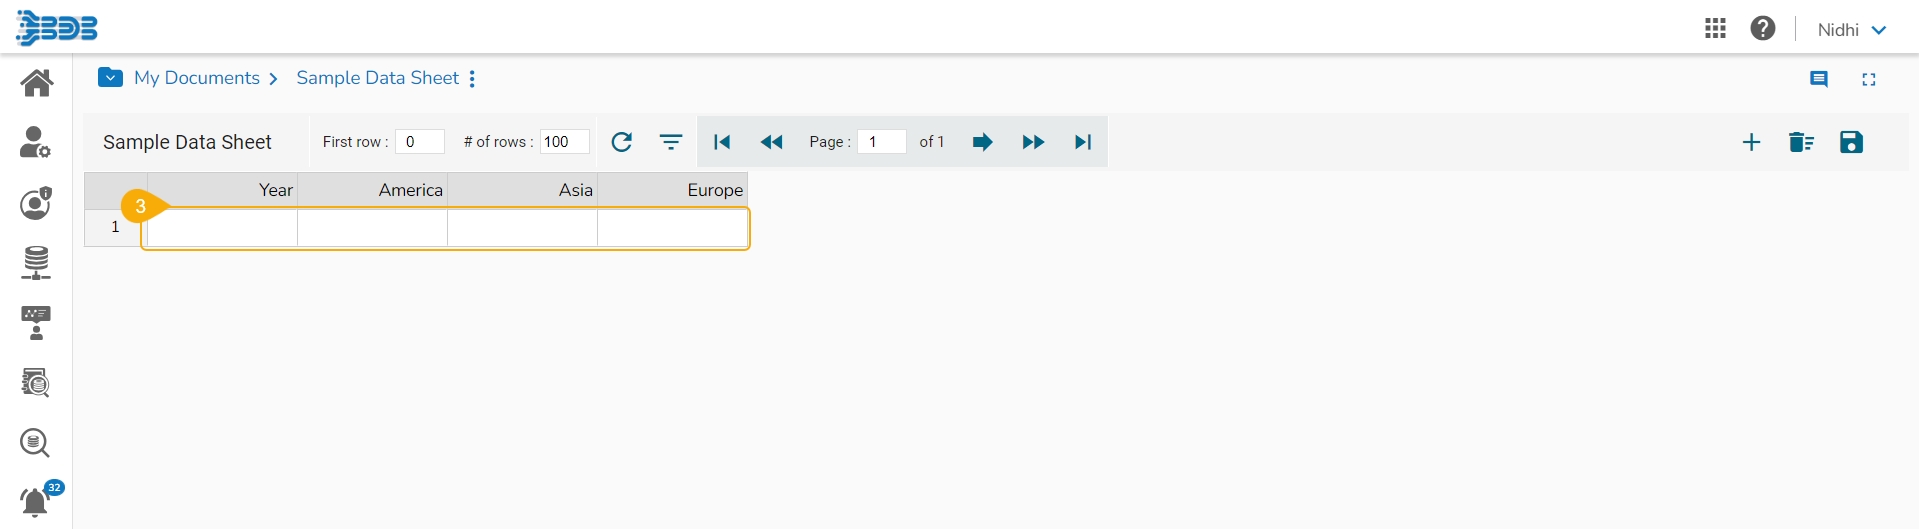The width and height of the screenshot is (1919, 529).
Task: Open the filter icon in toolbar
Action: (671, 142)
